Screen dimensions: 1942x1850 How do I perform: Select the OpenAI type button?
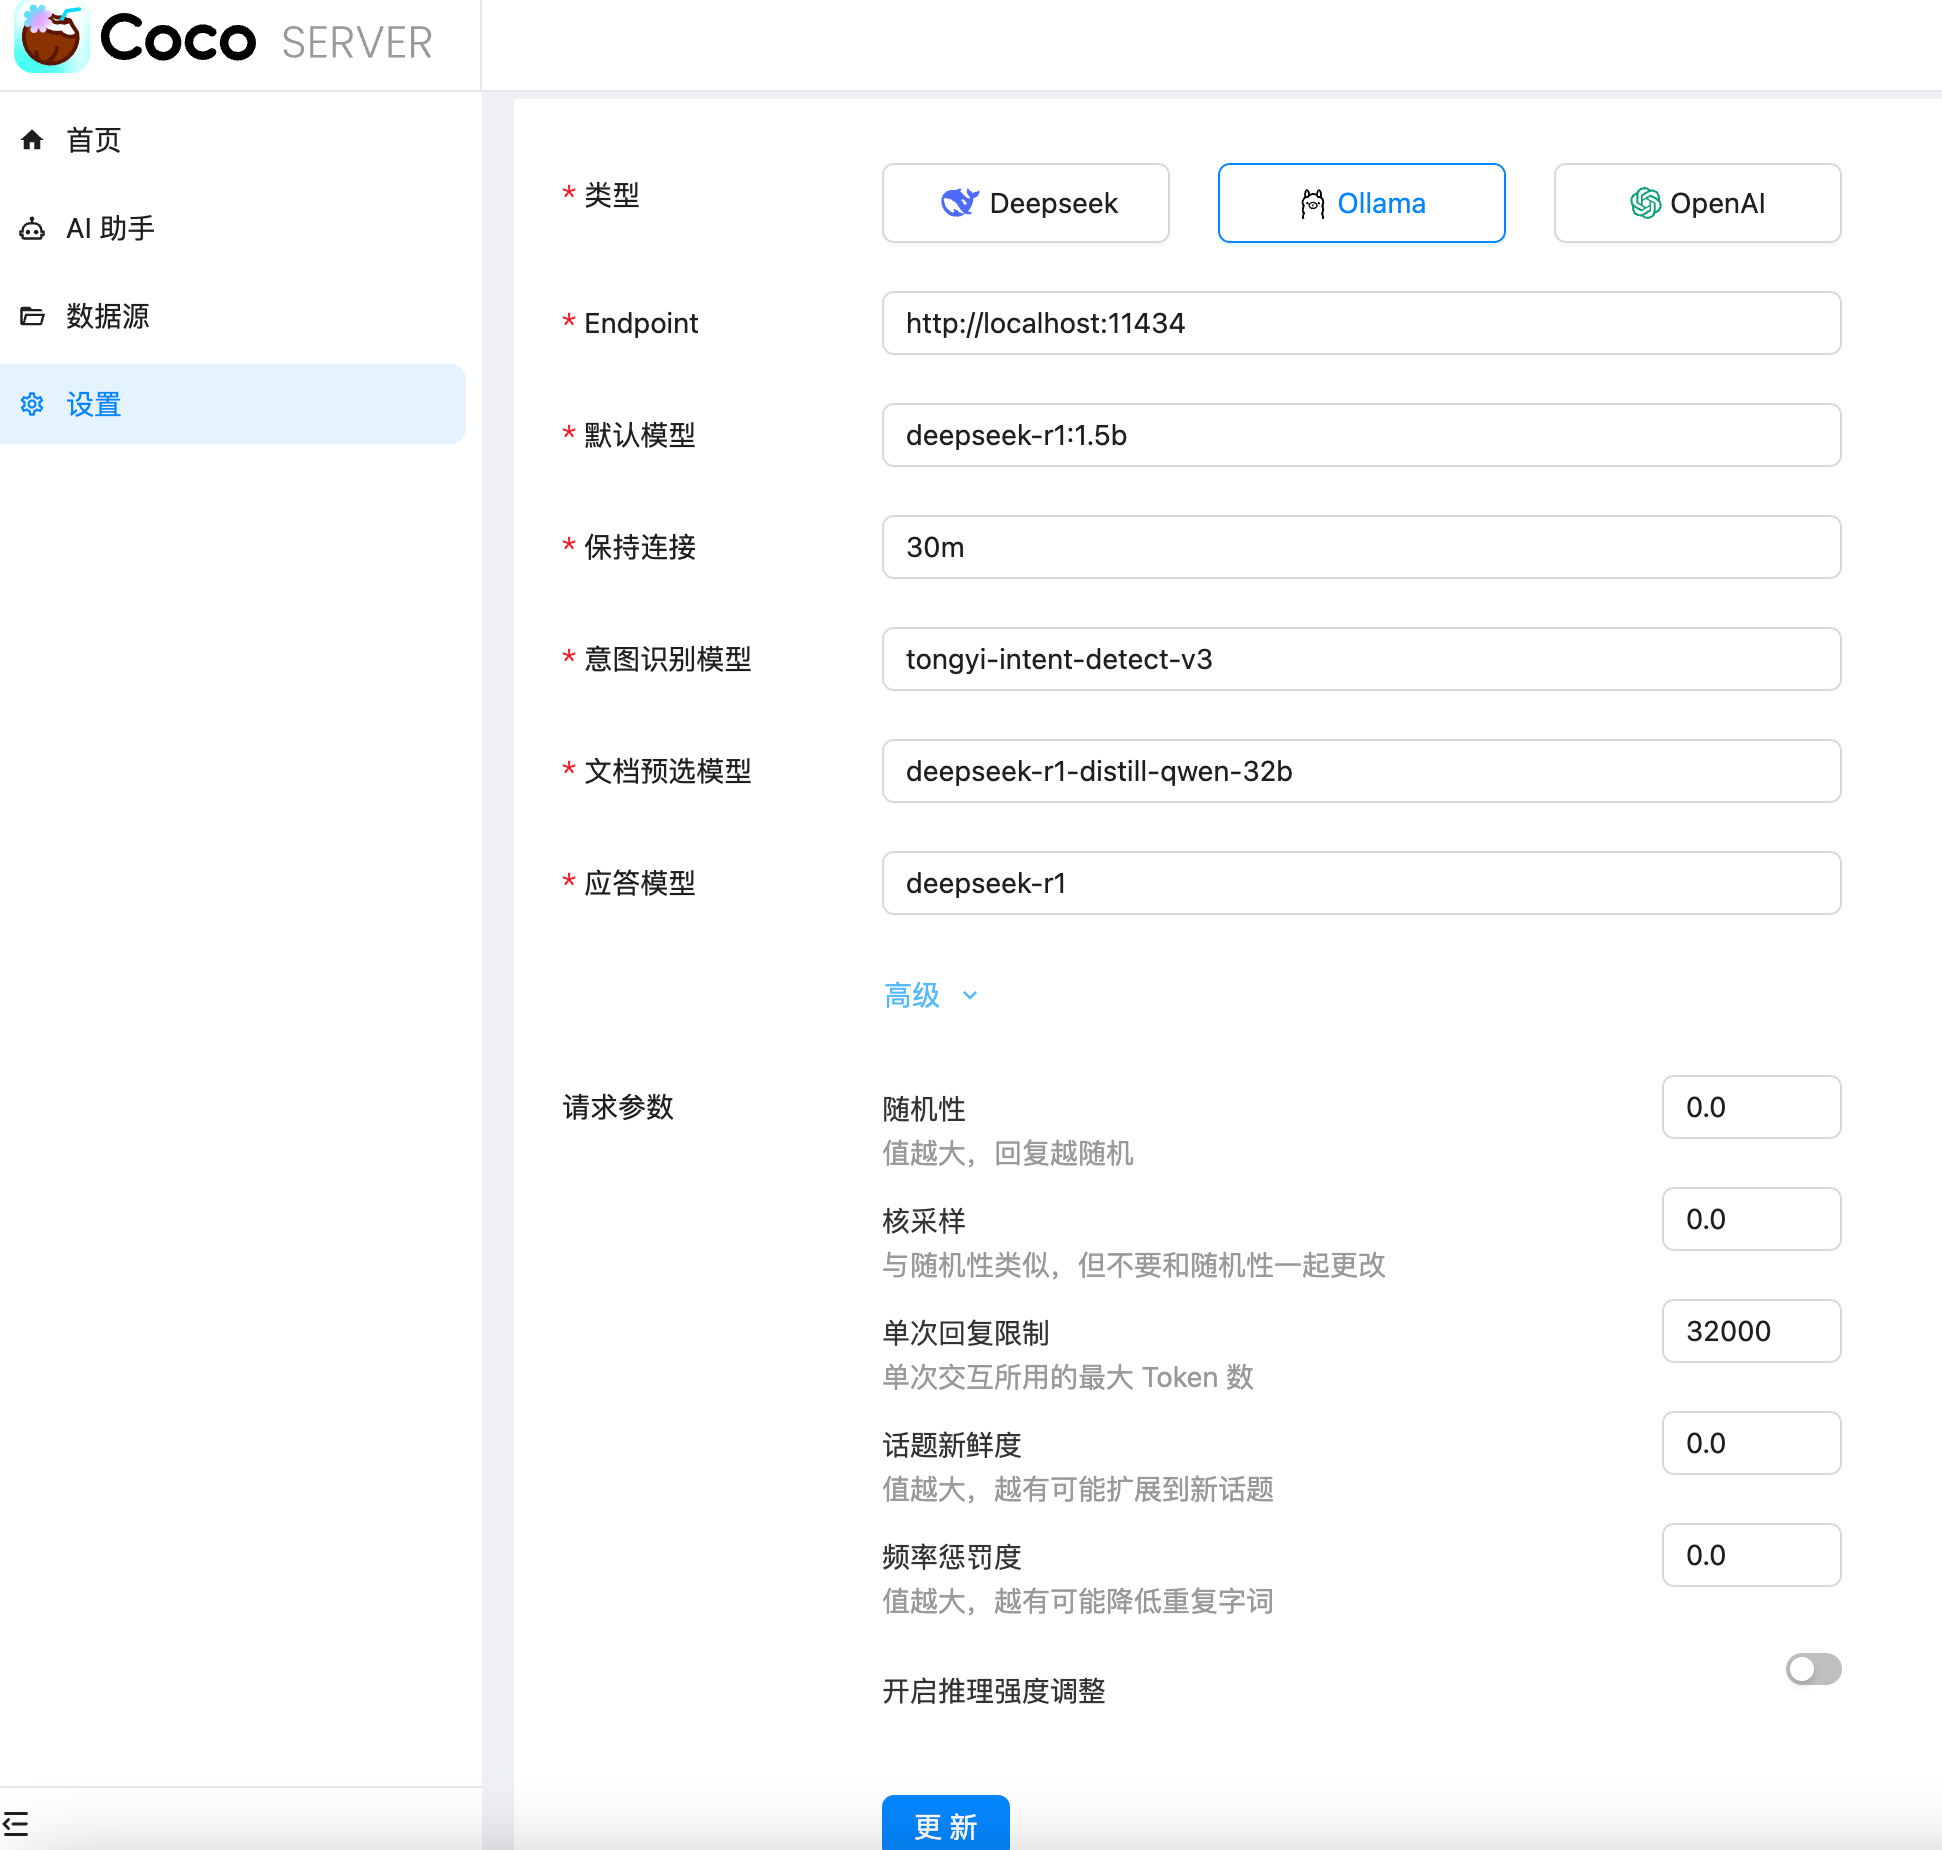click(1697, 203)
